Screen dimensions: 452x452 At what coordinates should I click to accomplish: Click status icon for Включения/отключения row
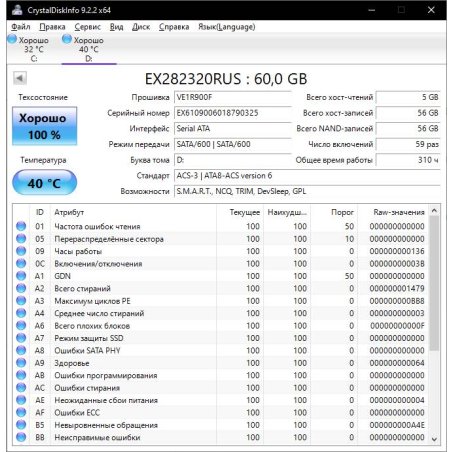pos(21,263)
